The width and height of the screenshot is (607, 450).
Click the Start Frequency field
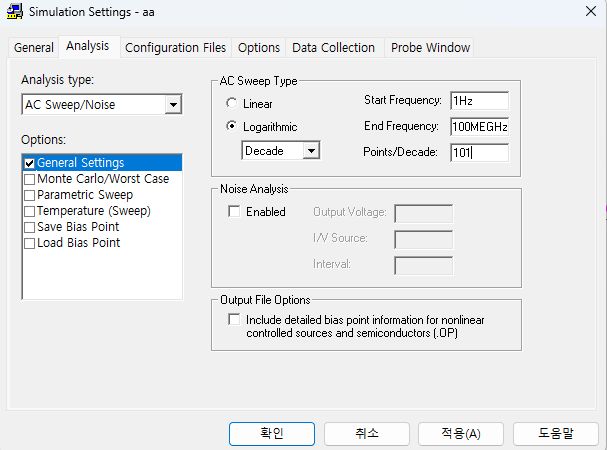pyautogui.click(x=479, y=101)
